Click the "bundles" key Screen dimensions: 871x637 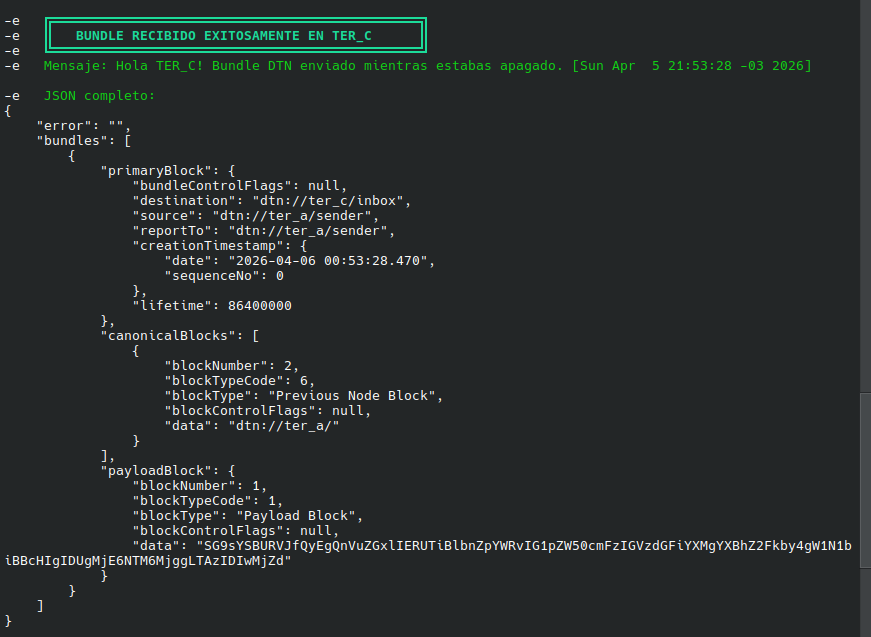pyautogui.click(x=70, y=141)
